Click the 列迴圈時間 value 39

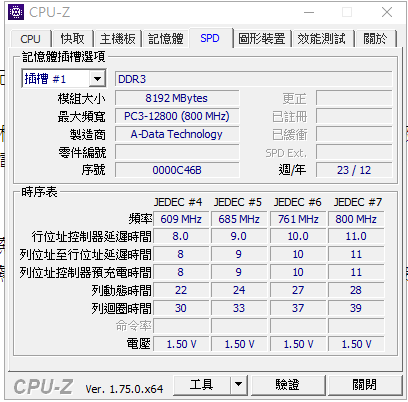356,308
